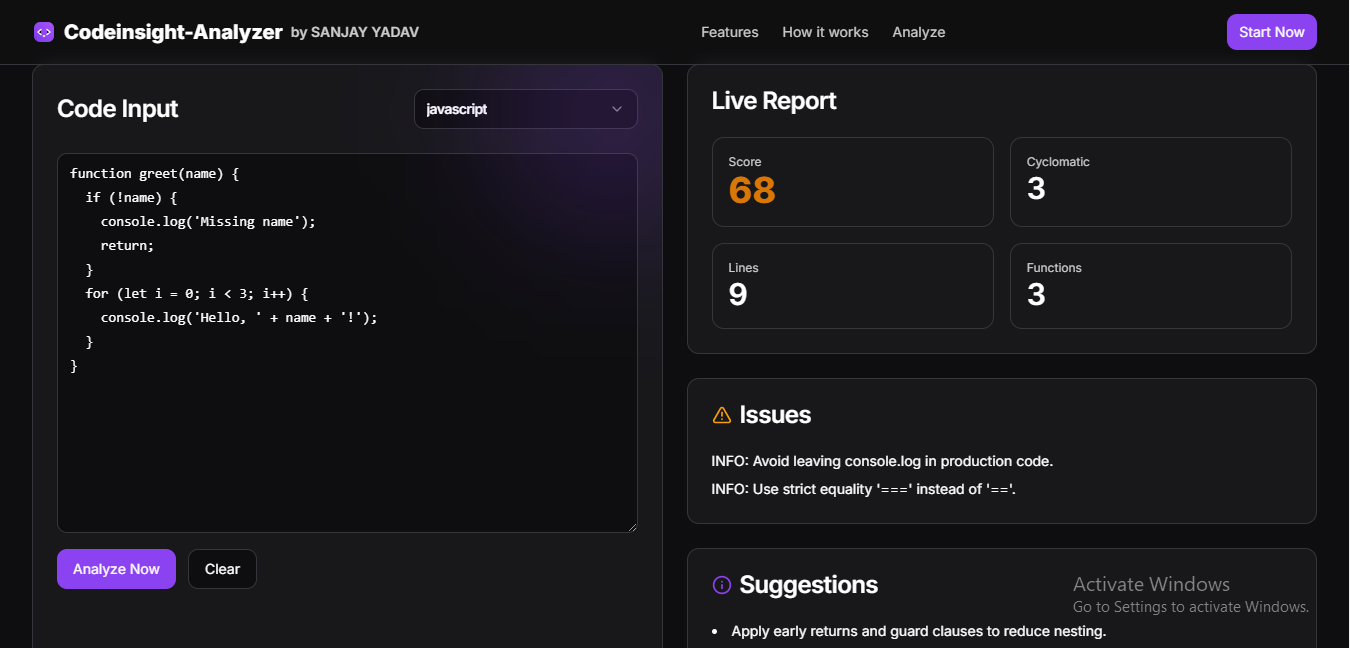Click the Functions metric card

click(1150, 285)
